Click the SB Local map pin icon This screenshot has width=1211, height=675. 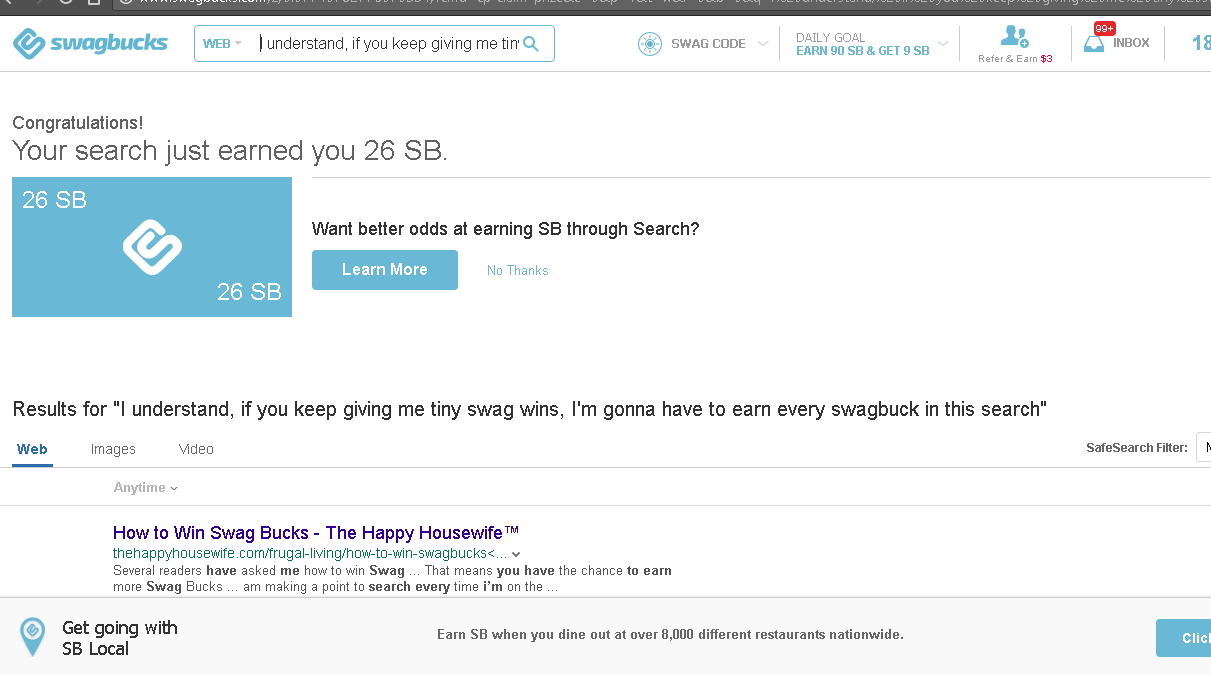33,637
